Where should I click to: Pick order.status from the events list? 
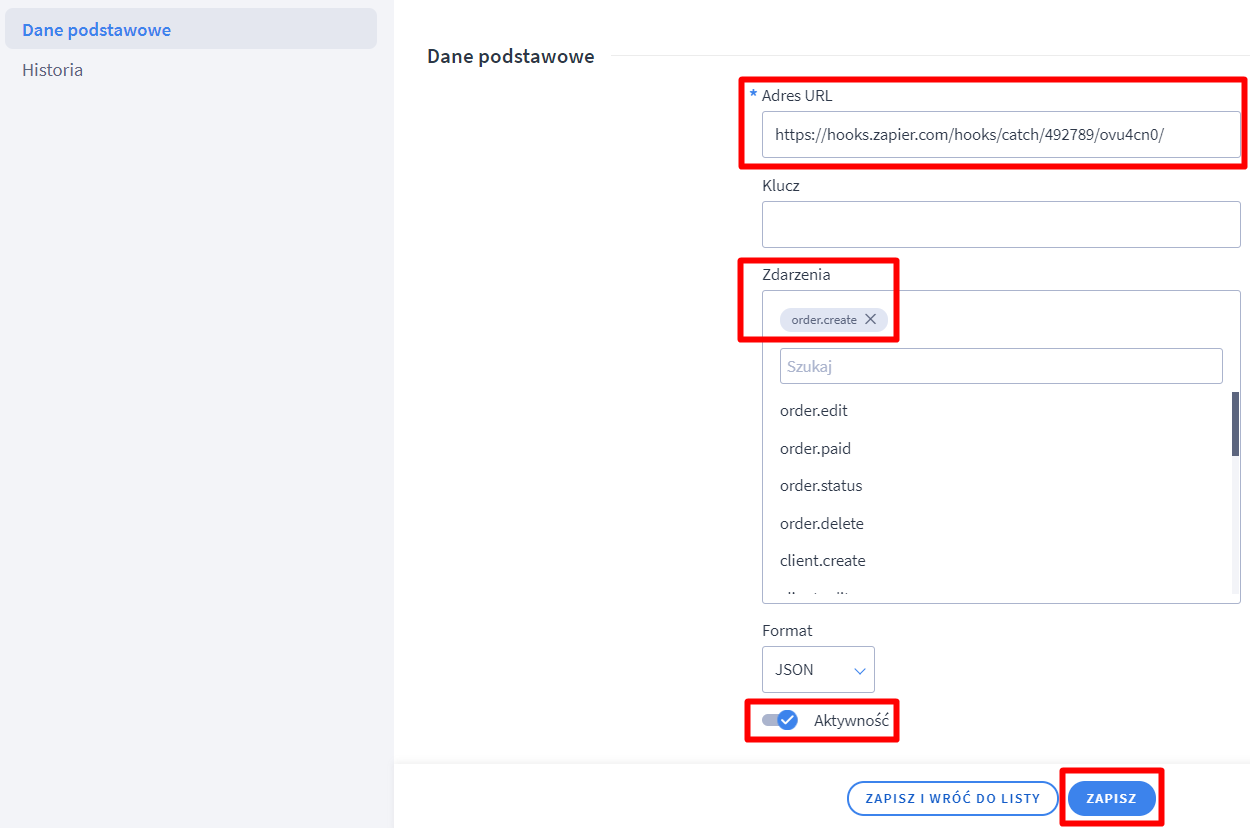(x=821, y=486)
